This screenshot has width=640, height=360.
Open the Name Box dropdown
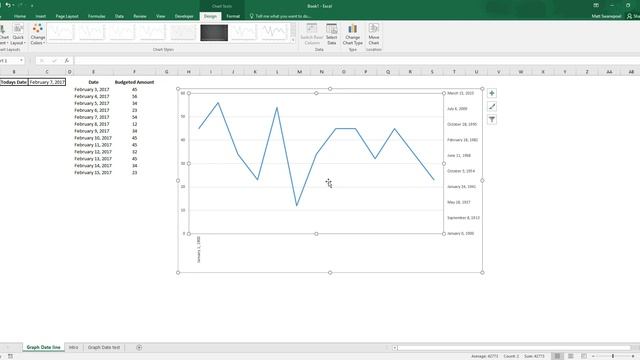coord(21,60)
